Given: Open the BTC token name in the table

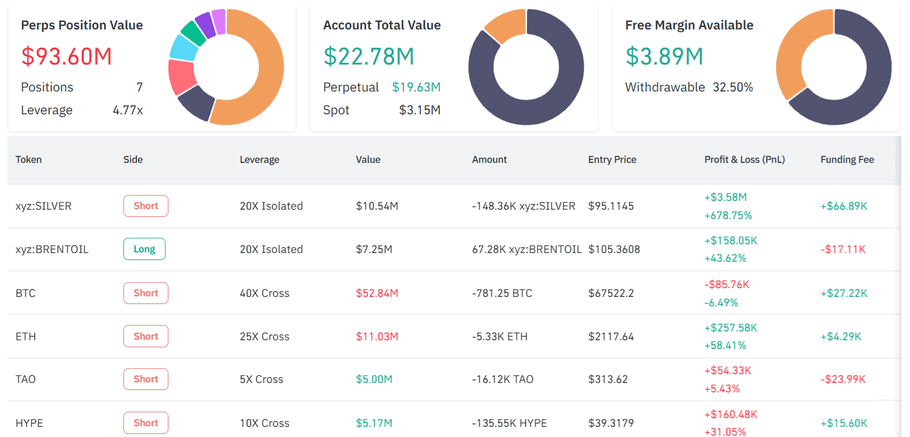Looking at the screenshot, I should 25,293.
